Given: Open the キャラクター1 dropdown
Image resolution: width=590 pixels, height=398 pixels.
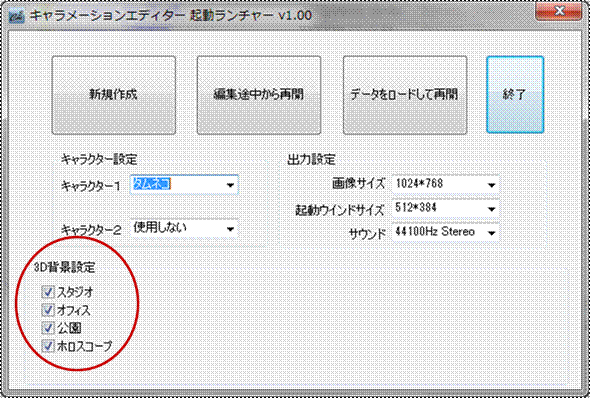Looking at the screenshot, I should (x=184, y=184).
